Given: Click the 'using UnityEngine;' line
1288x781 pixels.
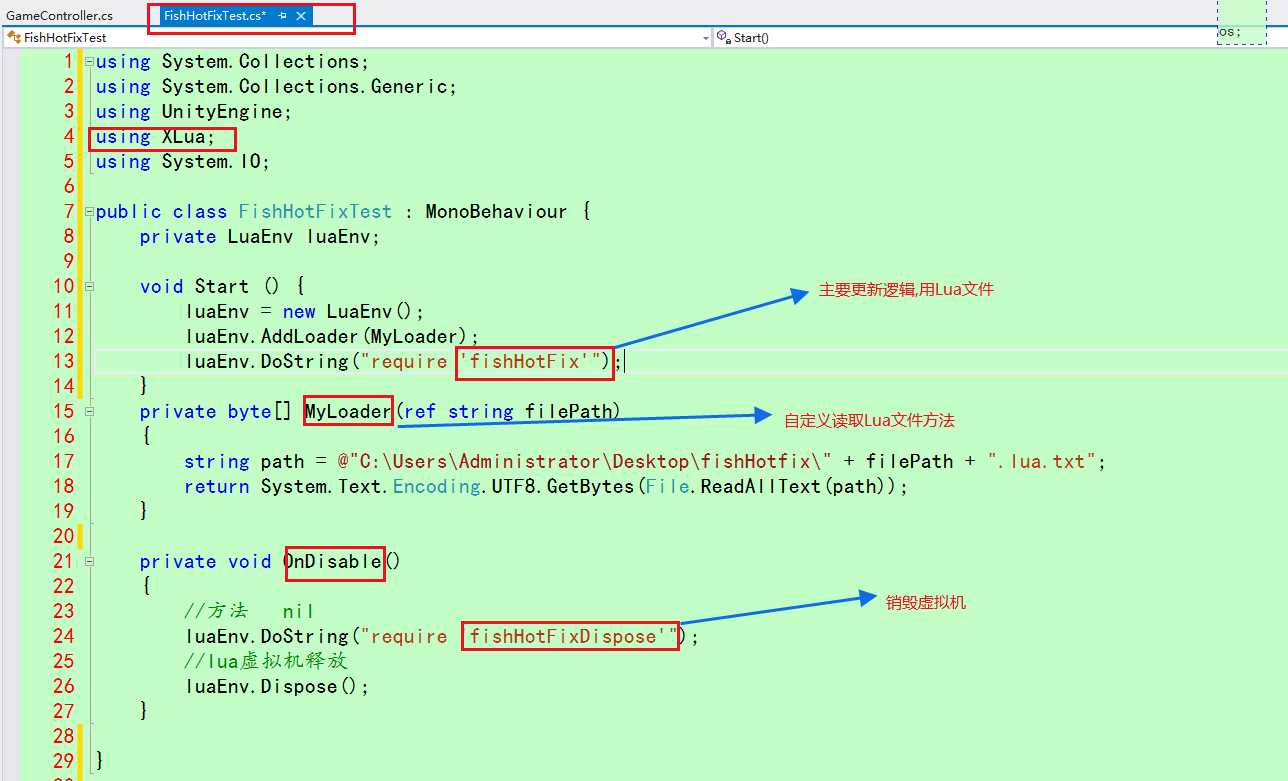Looking at the screenshot, I should 194,111.
